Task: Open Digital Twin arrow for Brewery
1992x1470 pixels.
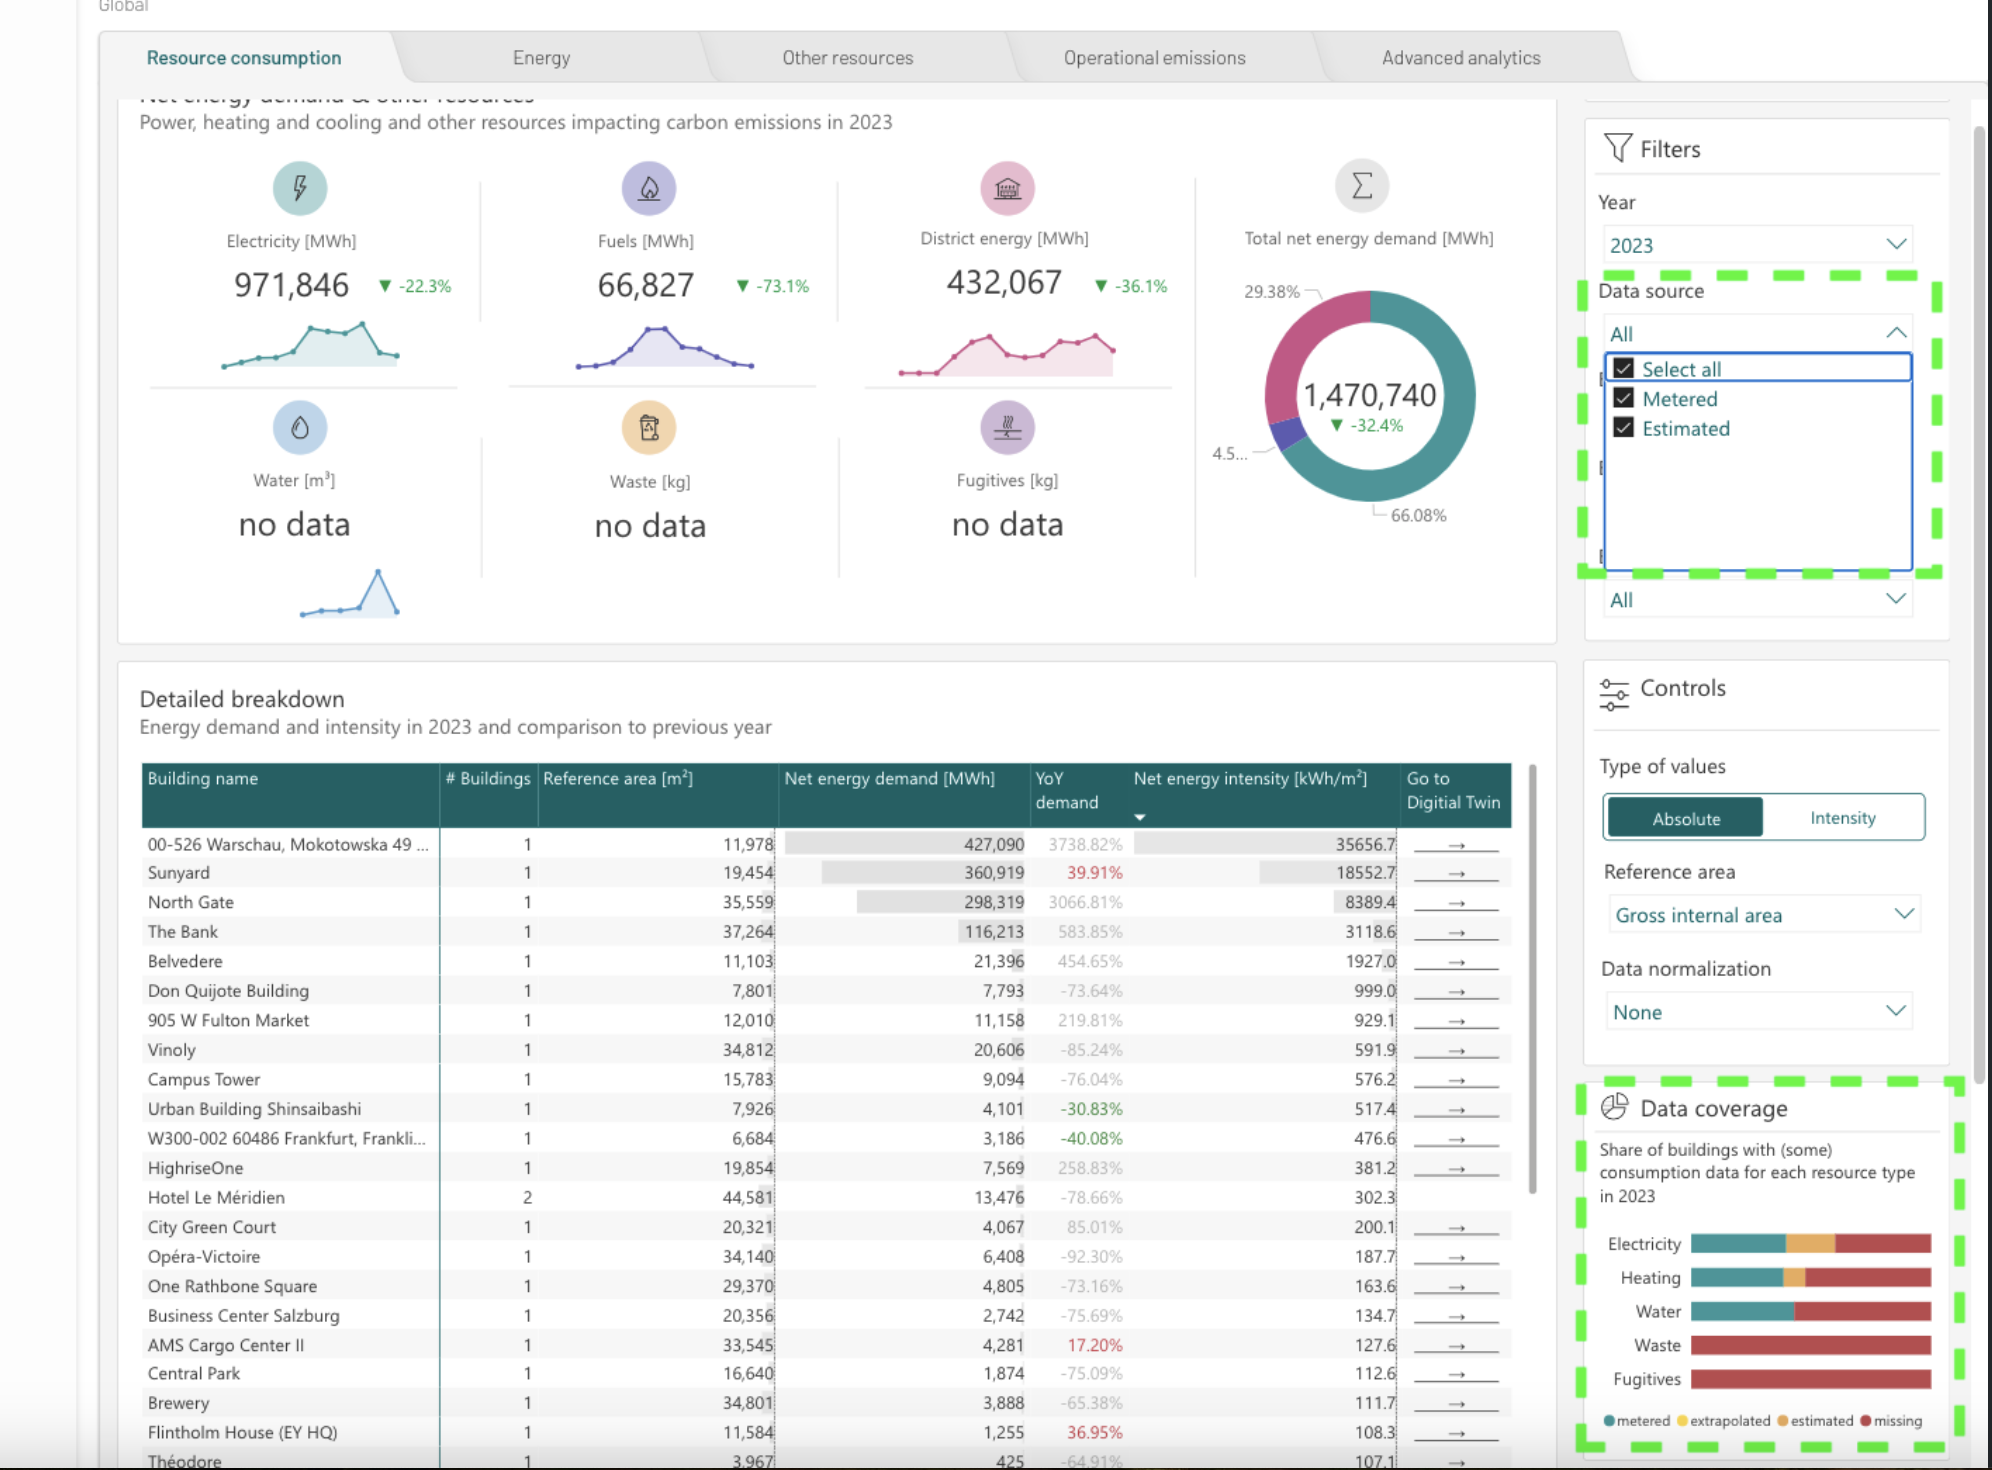Action: pos(1456,1404)
